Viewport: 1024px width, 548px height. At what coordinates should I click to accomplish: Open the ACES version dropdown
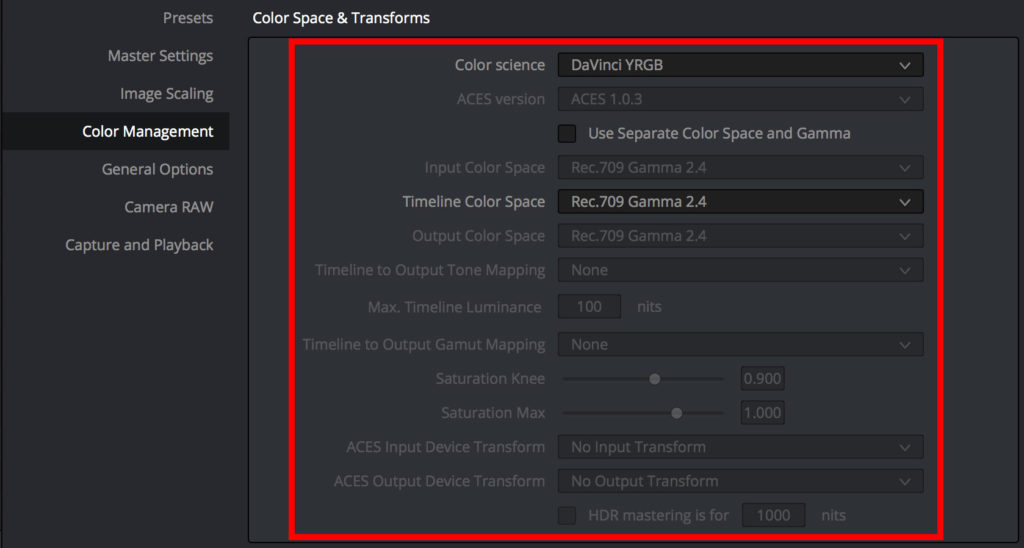pos(741,99)
